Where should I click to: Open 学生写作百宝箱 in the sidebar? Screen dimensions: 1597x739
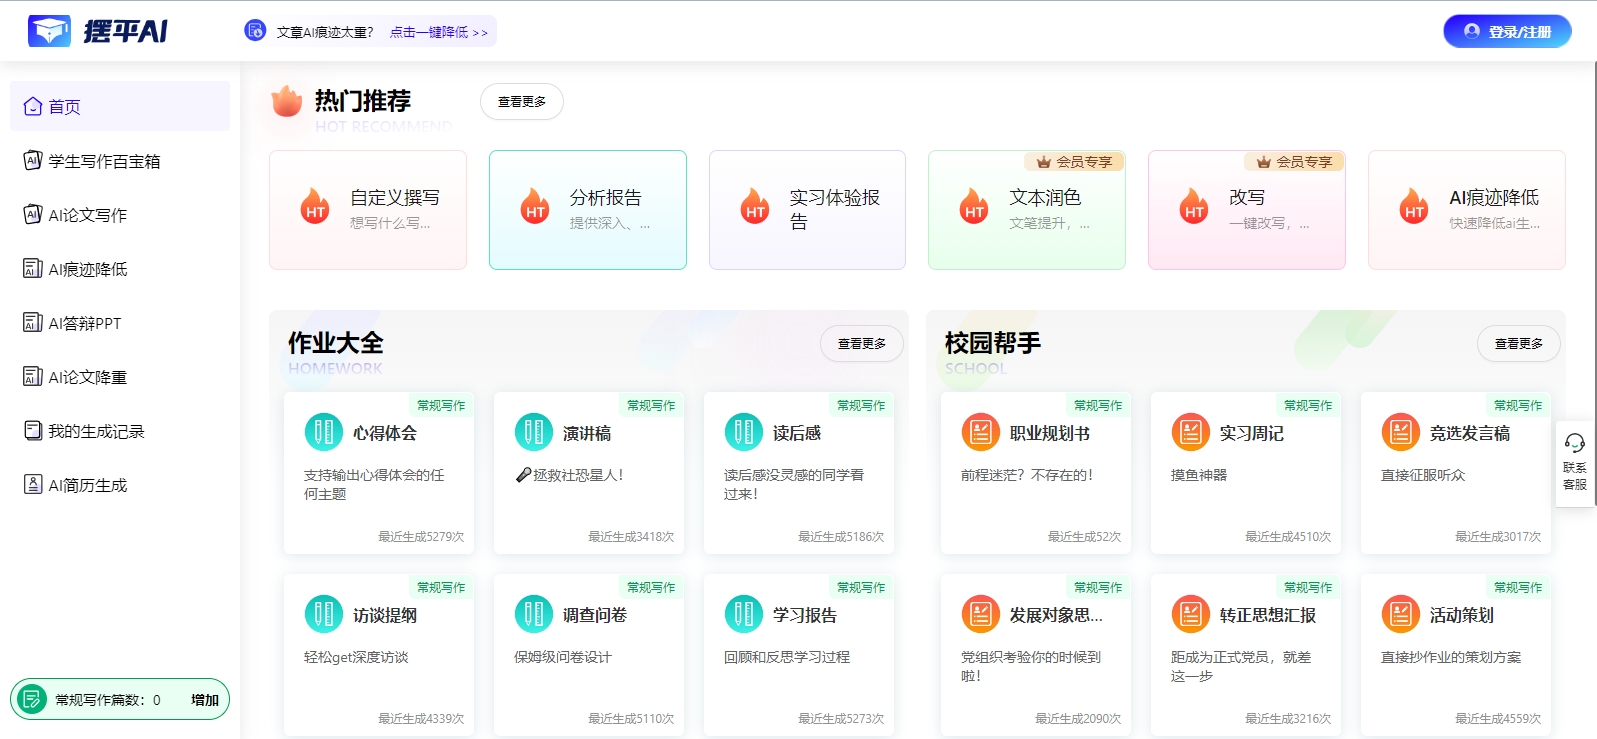(x=120, y=160)
